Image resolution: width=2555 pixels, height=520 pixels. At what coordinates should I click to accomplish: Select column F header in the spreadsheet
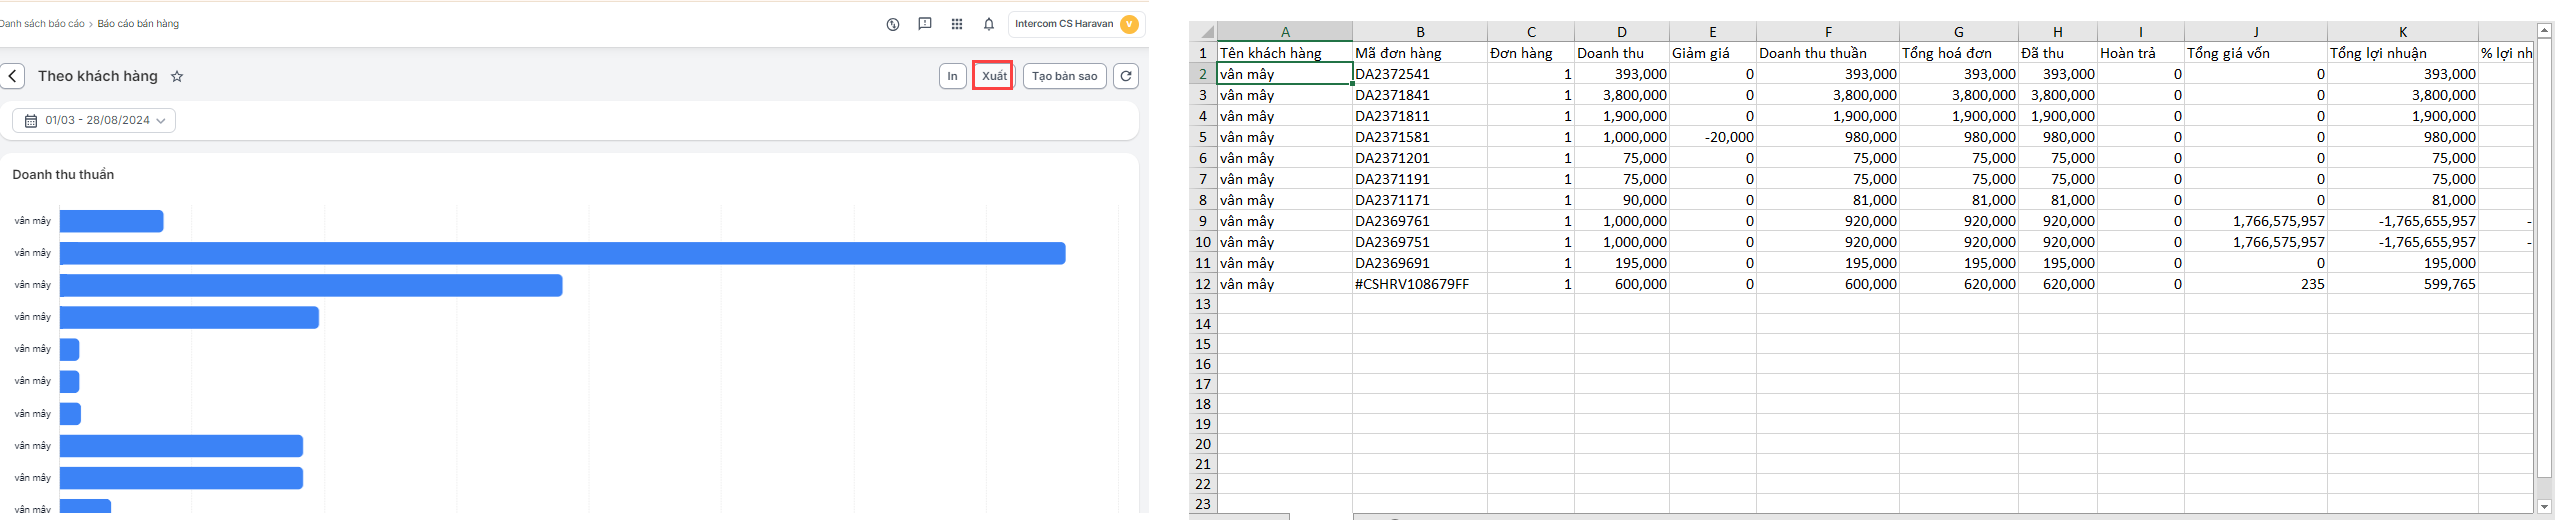point(1827,32)
